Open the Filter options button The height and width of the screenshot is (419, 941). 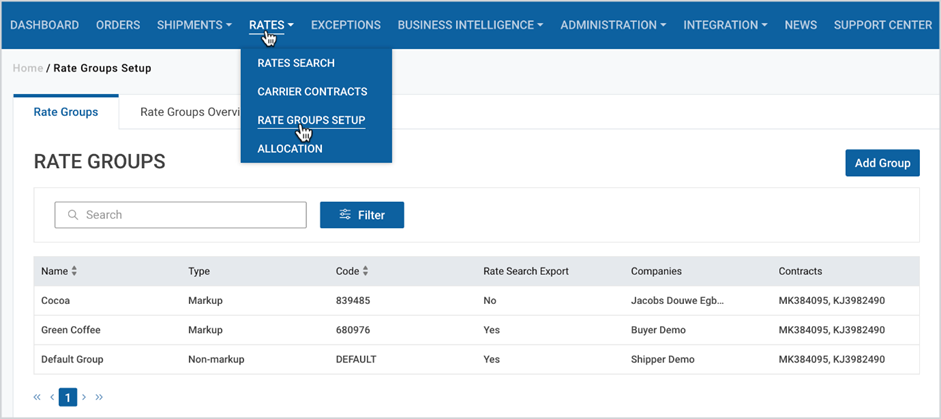[x=362, y=215]
